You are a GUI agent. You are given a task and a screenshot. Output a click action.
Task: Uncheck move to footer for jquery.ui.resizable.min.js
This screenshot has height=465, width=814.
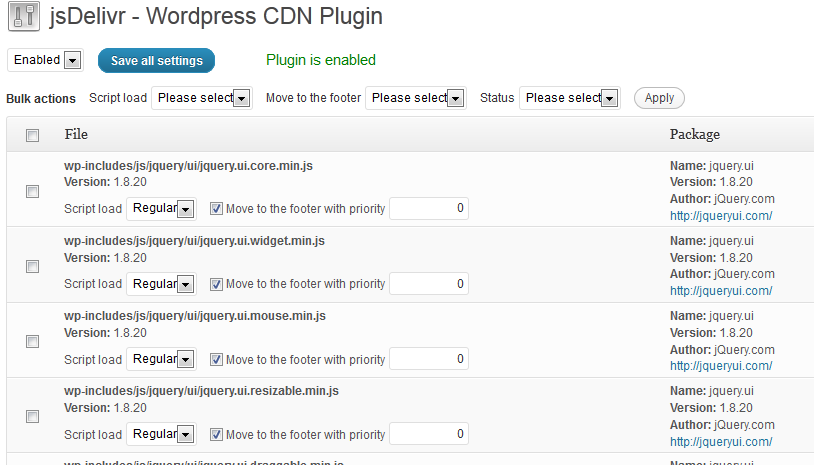point(216,434)
